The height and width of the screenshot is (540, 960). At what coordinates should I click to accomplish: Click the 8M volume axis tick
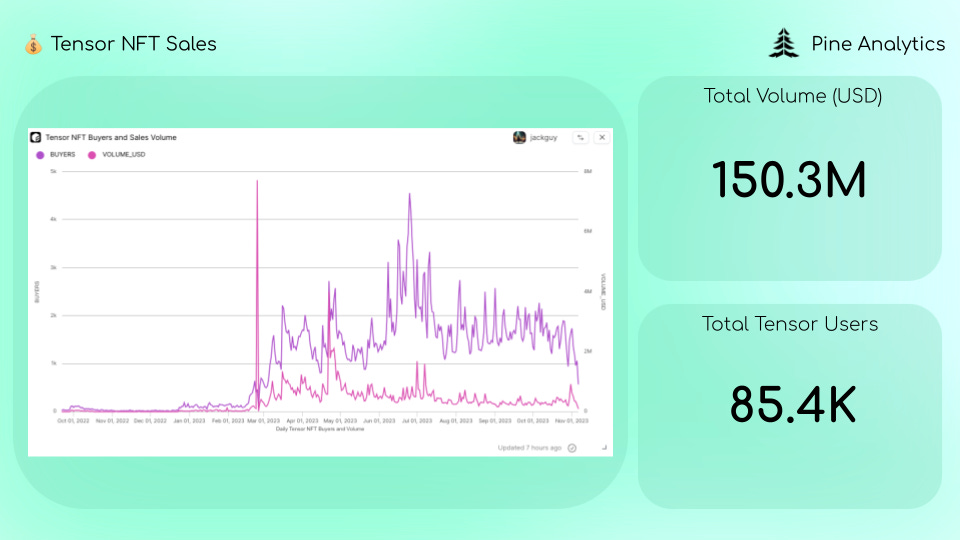588,171
